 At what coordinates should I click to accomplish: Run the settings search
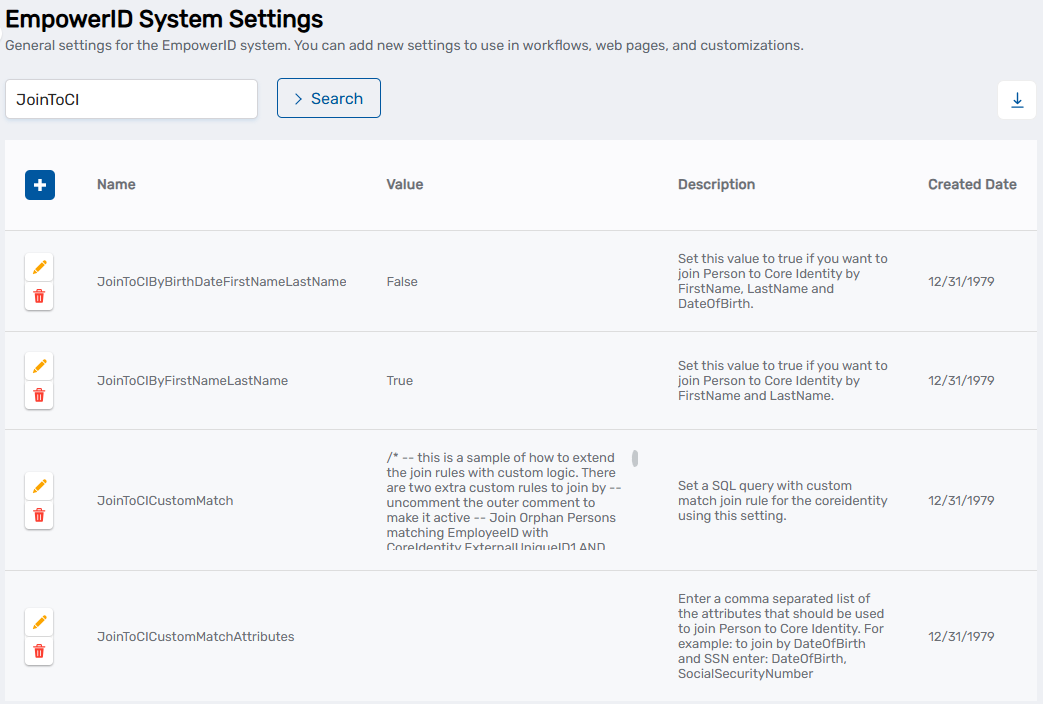point(328,98)
